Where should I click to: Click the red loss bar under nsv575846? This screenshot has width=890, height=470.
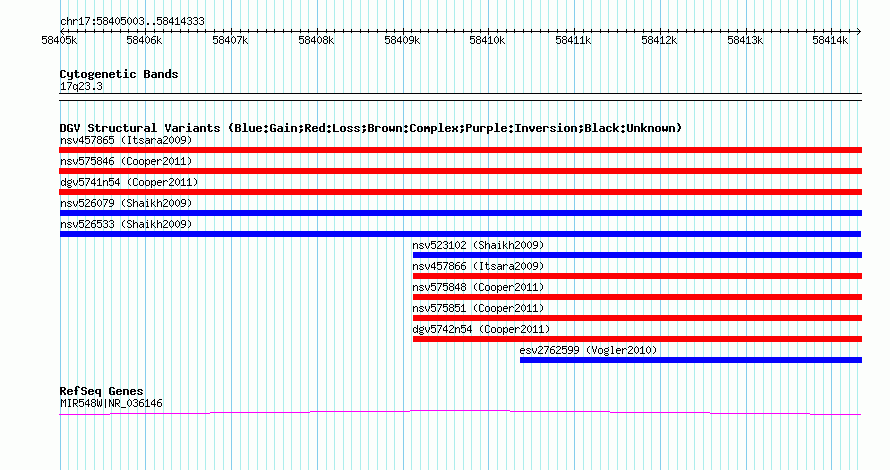click(x=460, y=171)
